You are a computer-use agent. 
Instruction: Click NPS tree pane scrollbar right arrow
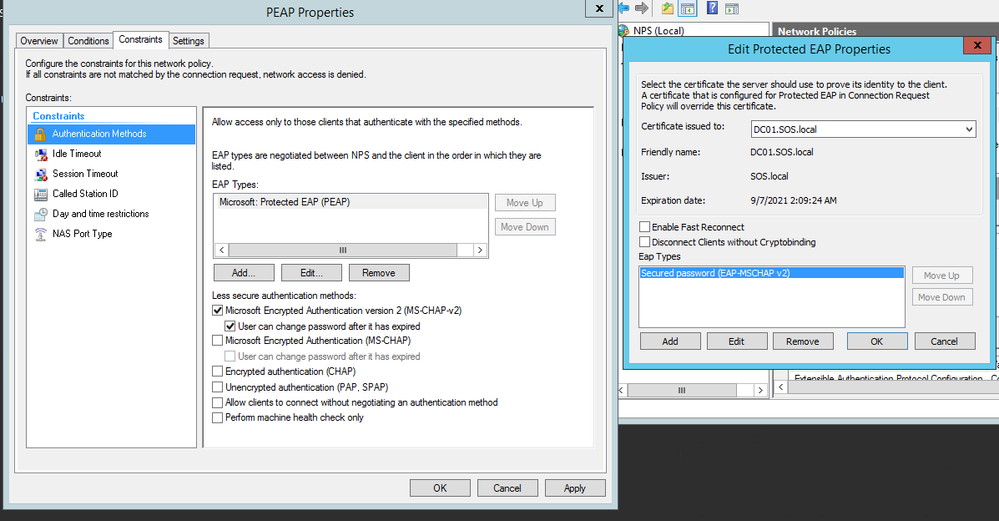point(761,390)
